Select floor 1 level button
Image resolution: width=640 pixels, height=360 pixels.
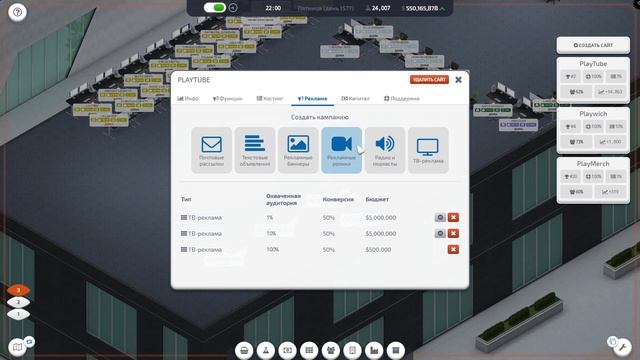18,314
